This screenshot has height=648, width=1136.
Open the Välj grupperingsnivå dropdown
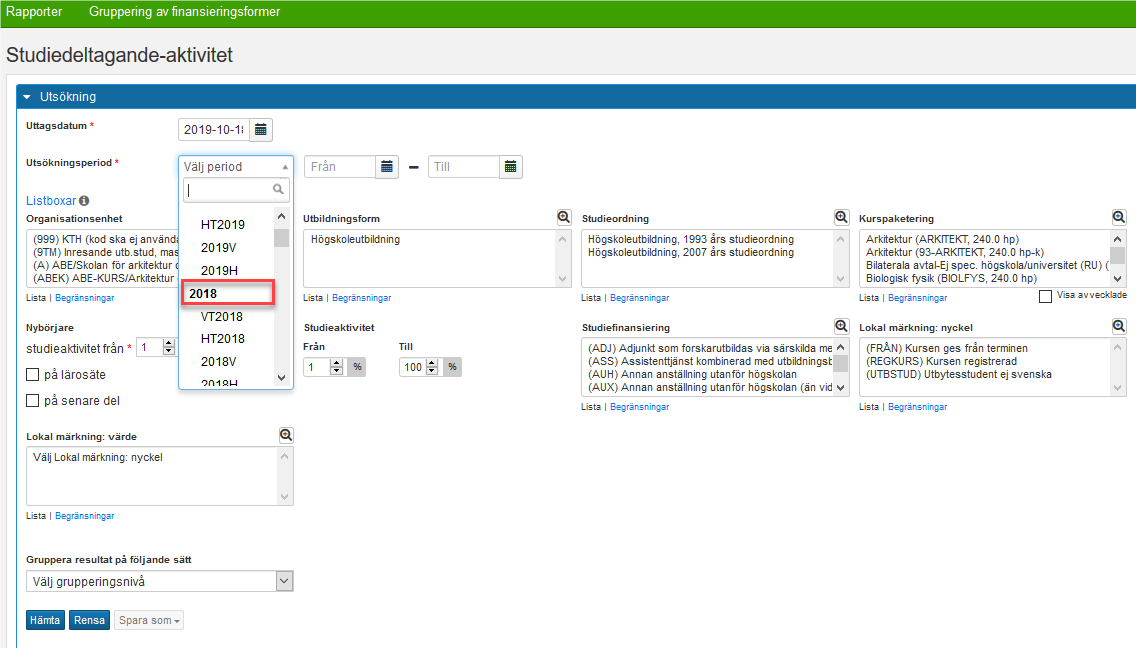click(160, 581)
